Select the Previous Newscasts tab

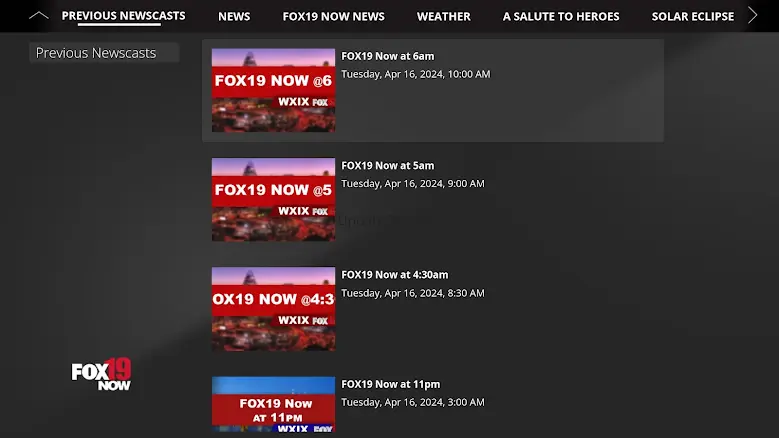123,16
